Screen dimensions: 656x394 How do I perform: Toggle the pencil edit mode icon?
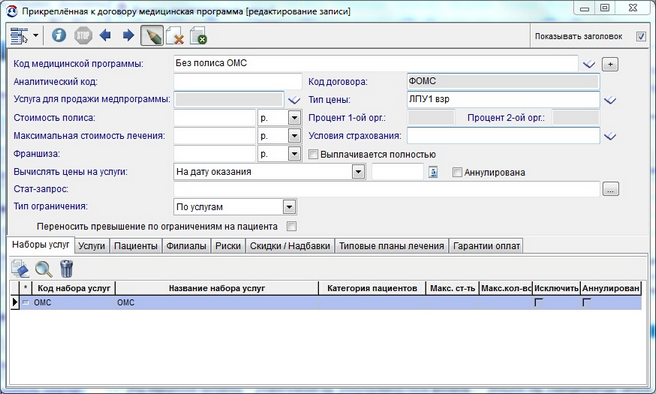pos(152,36)
